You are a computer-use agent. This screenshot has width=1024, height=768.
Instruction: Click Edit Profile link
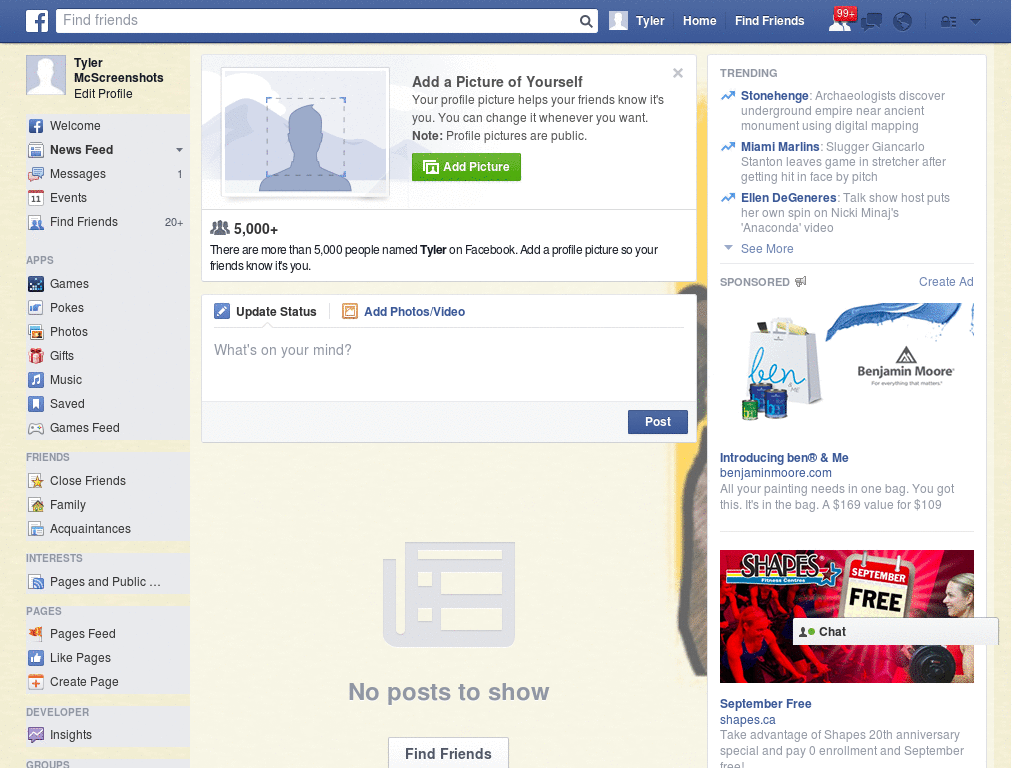103,94
